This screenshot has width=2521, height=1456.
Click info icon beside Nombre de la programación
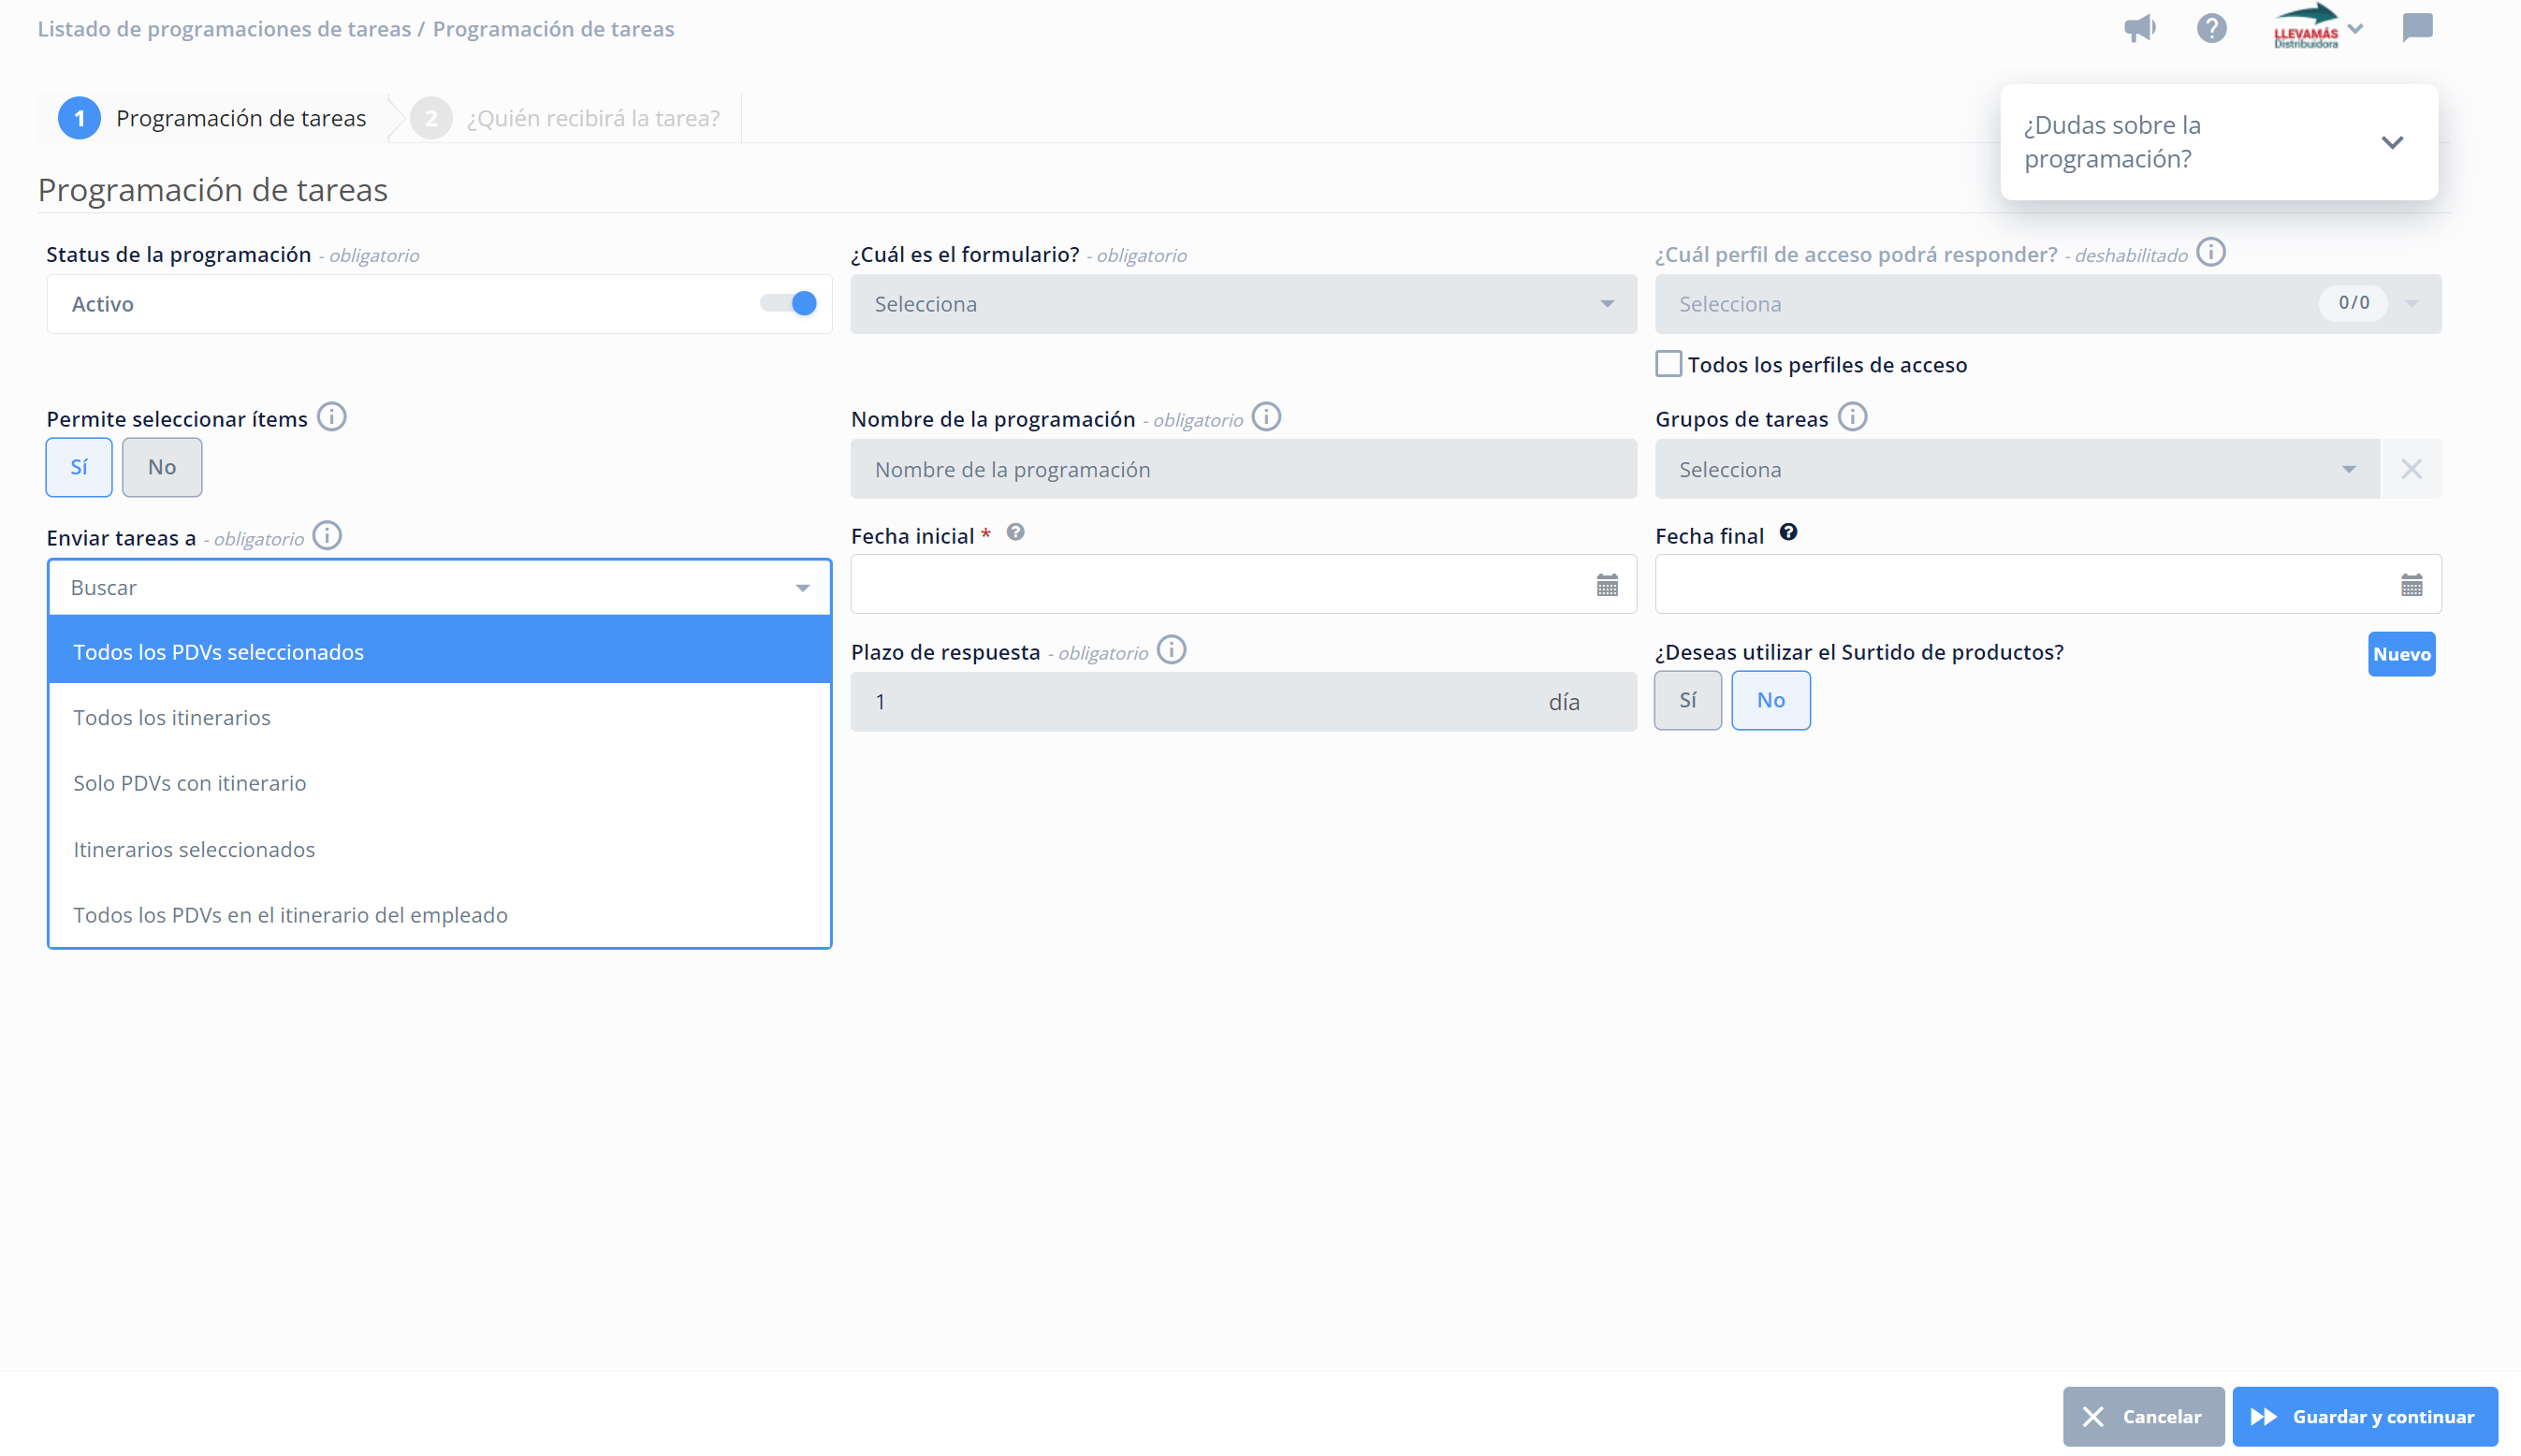pyautogui.click(x=1266, y=416)
